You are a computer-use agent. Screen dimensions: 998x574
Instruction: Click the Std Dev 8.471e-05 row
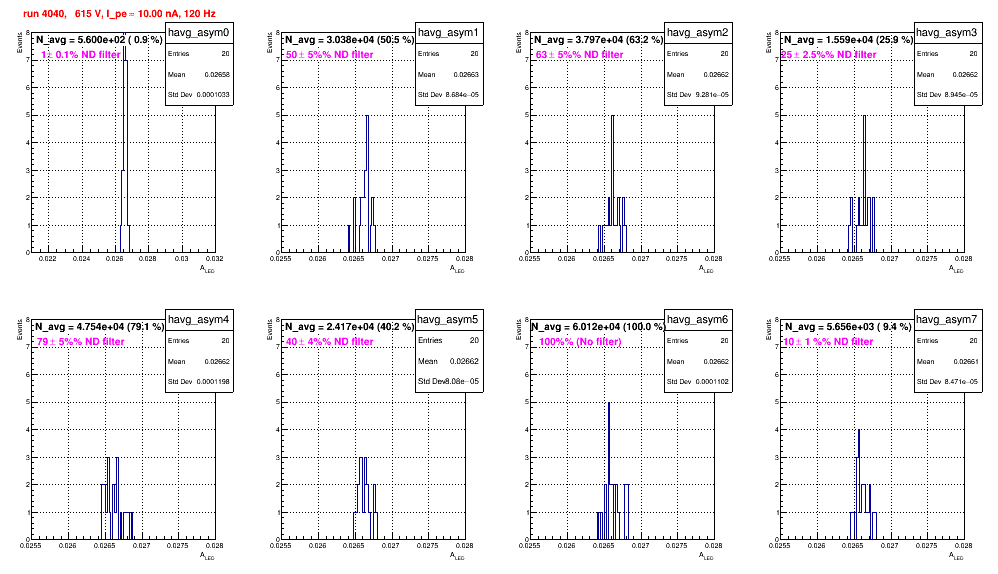point(947,382)
